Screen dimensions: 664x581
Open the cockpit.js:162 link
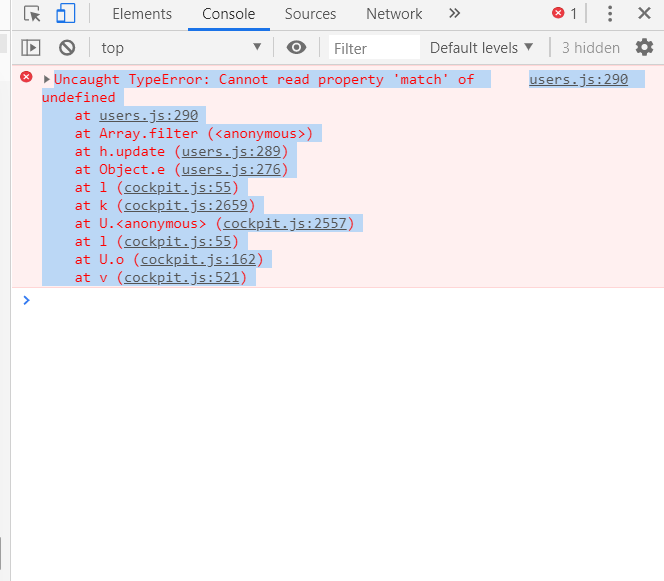[198, 259]
